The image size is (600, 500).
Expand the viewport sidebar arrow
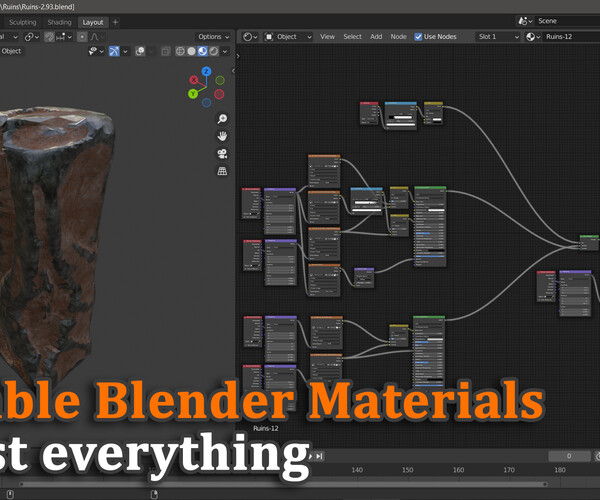233,71
